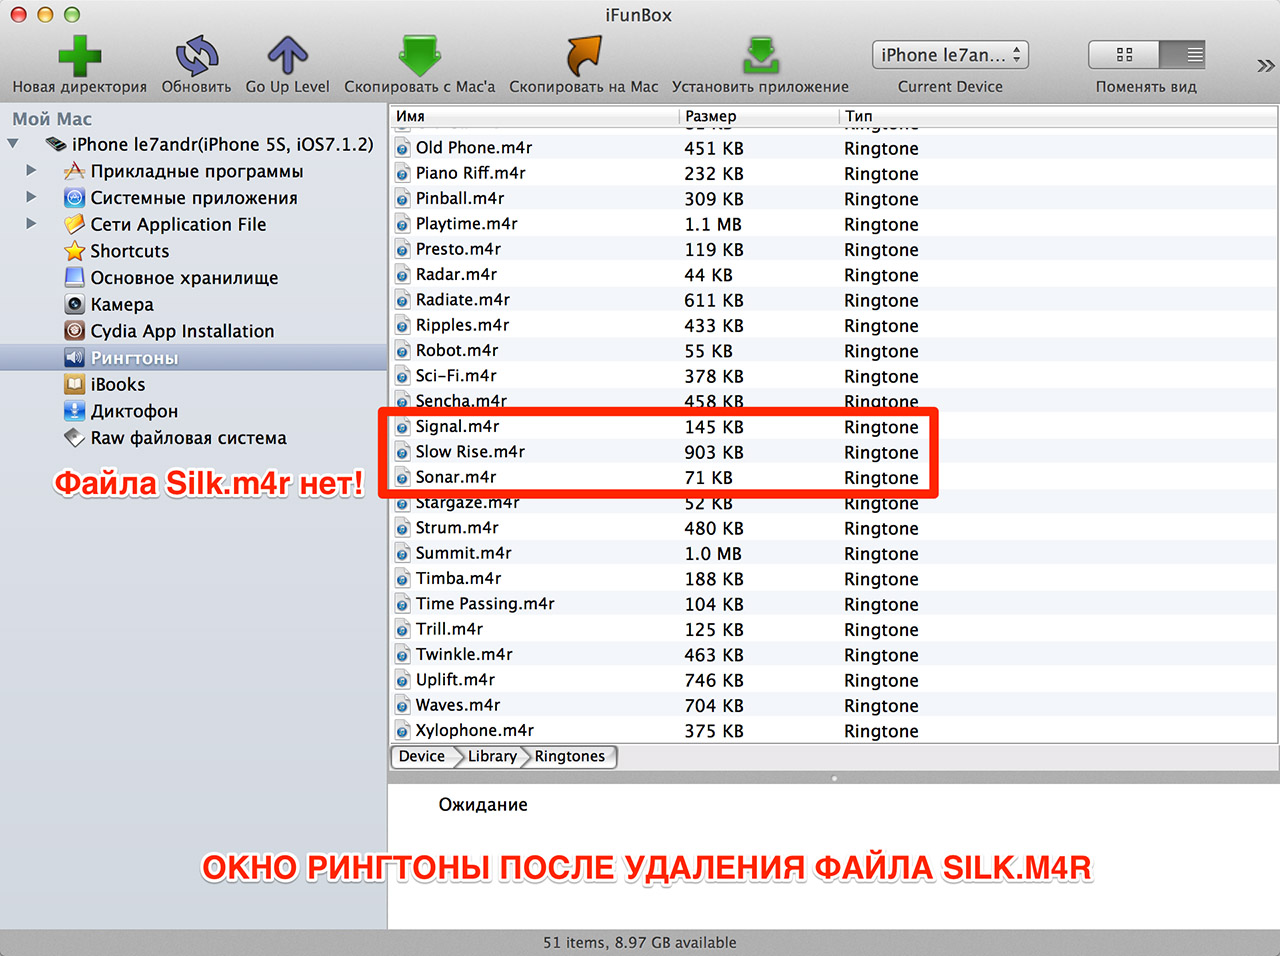Click the green plus New Directory icon
Screen dimensions: 1280x956
click(x=79, y=56)
